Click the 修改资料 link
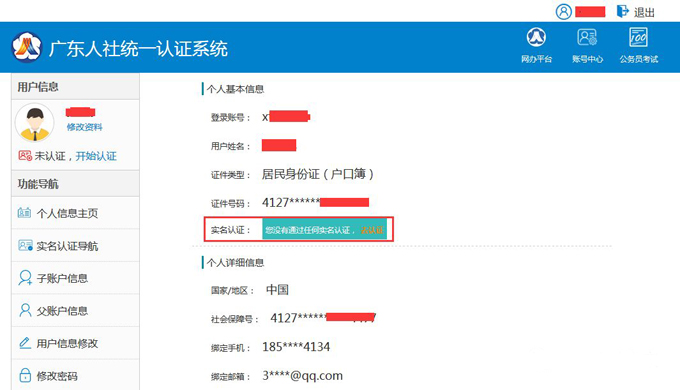Screen dimensions: 680x390 point(84,127)
